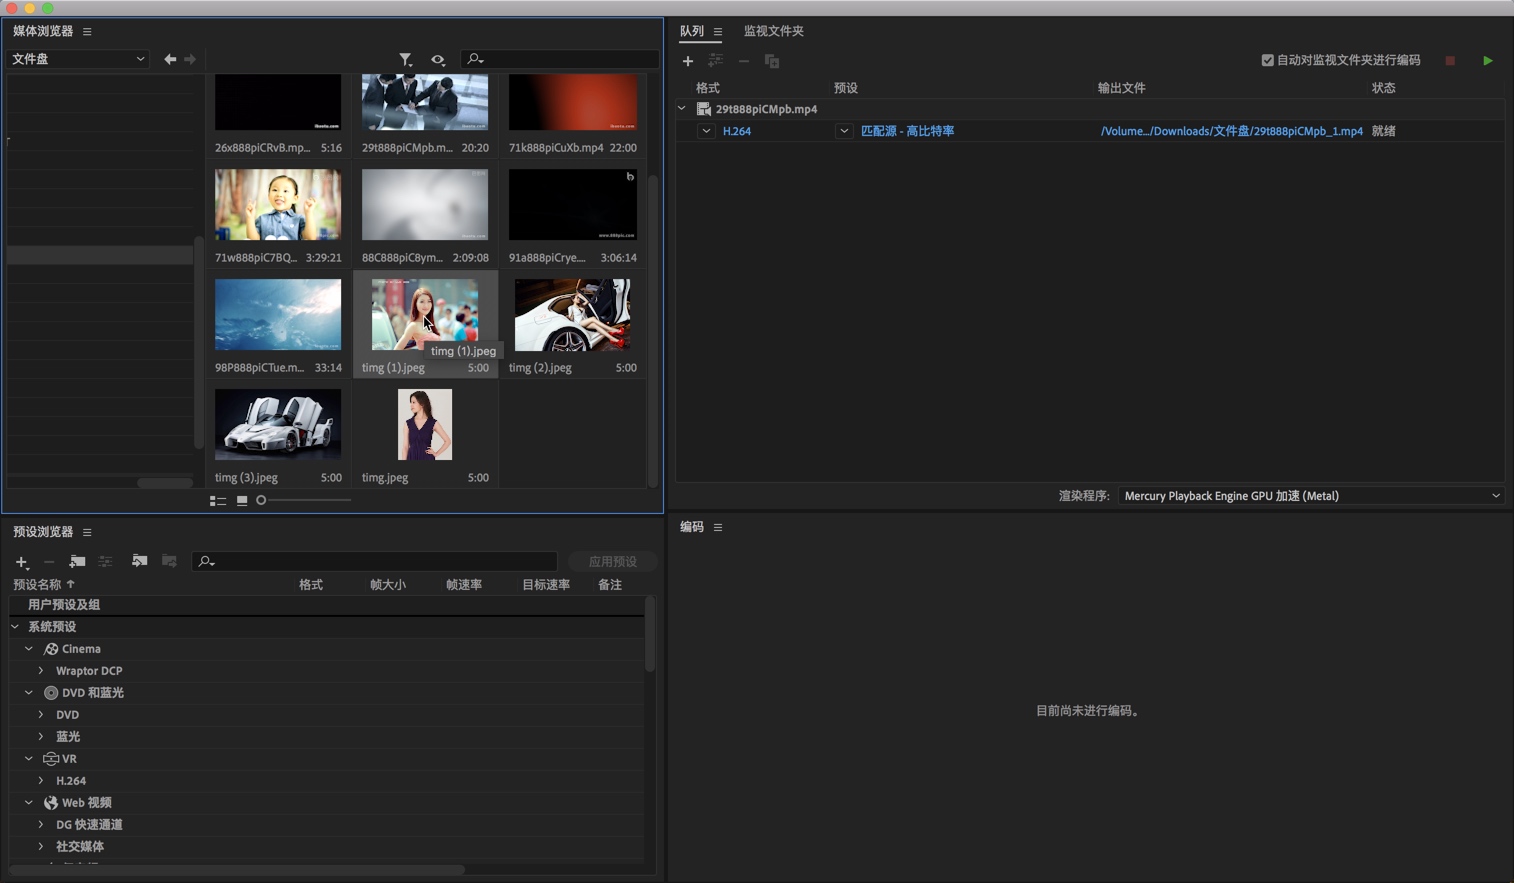
Task: Create a new preset group
Action: click(77, 561)
